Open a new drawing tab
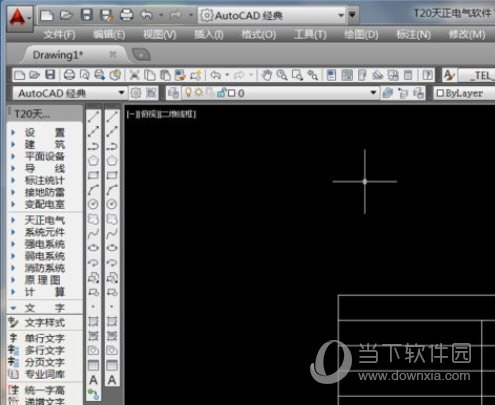 click(141, 55)
